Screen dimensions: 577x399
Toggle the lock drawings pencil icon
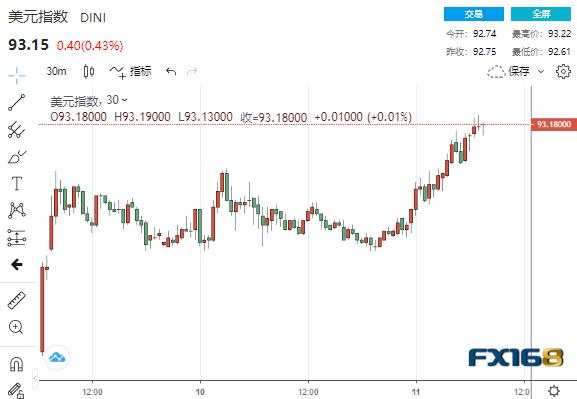[16, 391]
